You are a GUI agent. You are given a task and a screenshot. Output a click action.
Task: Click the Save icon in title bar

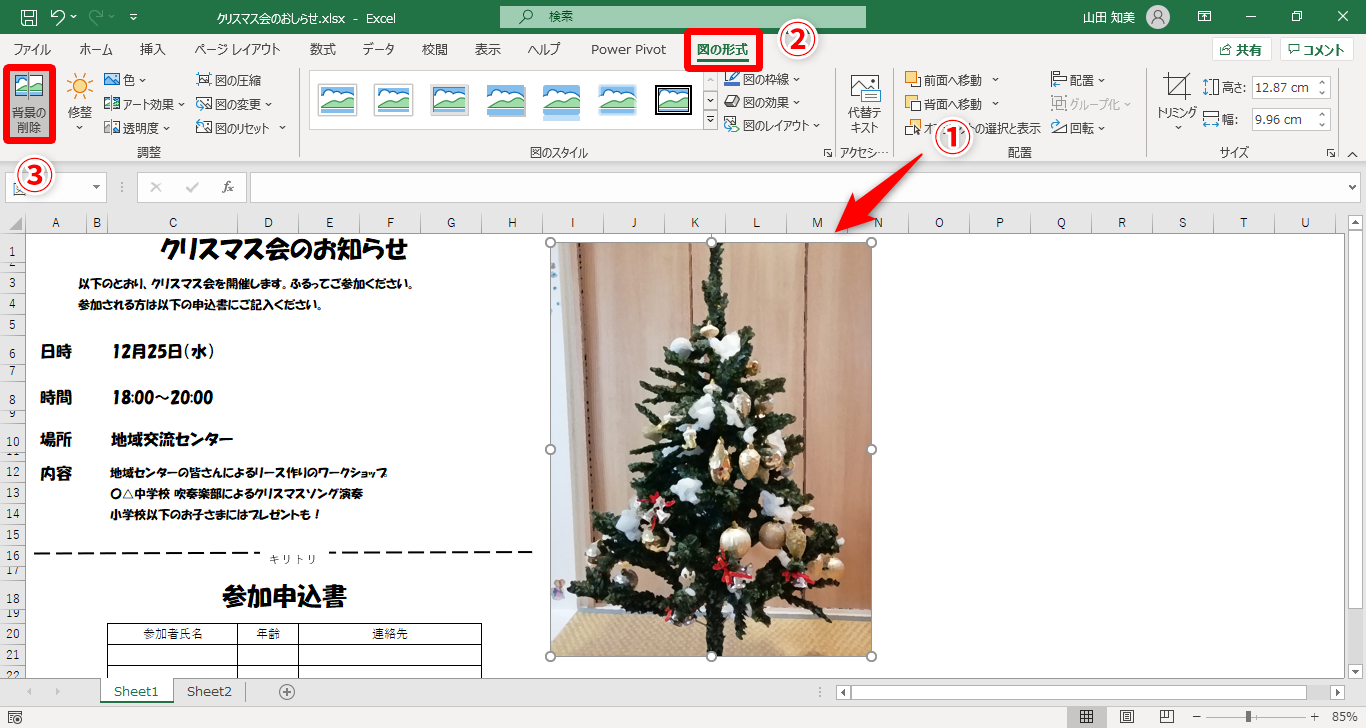click(x=29, y=17)
